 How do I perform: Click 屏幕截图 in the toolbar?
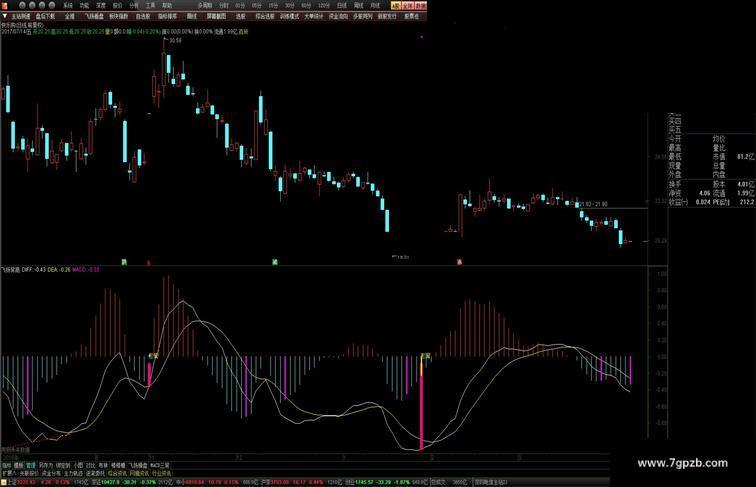(x=216, y=16)
